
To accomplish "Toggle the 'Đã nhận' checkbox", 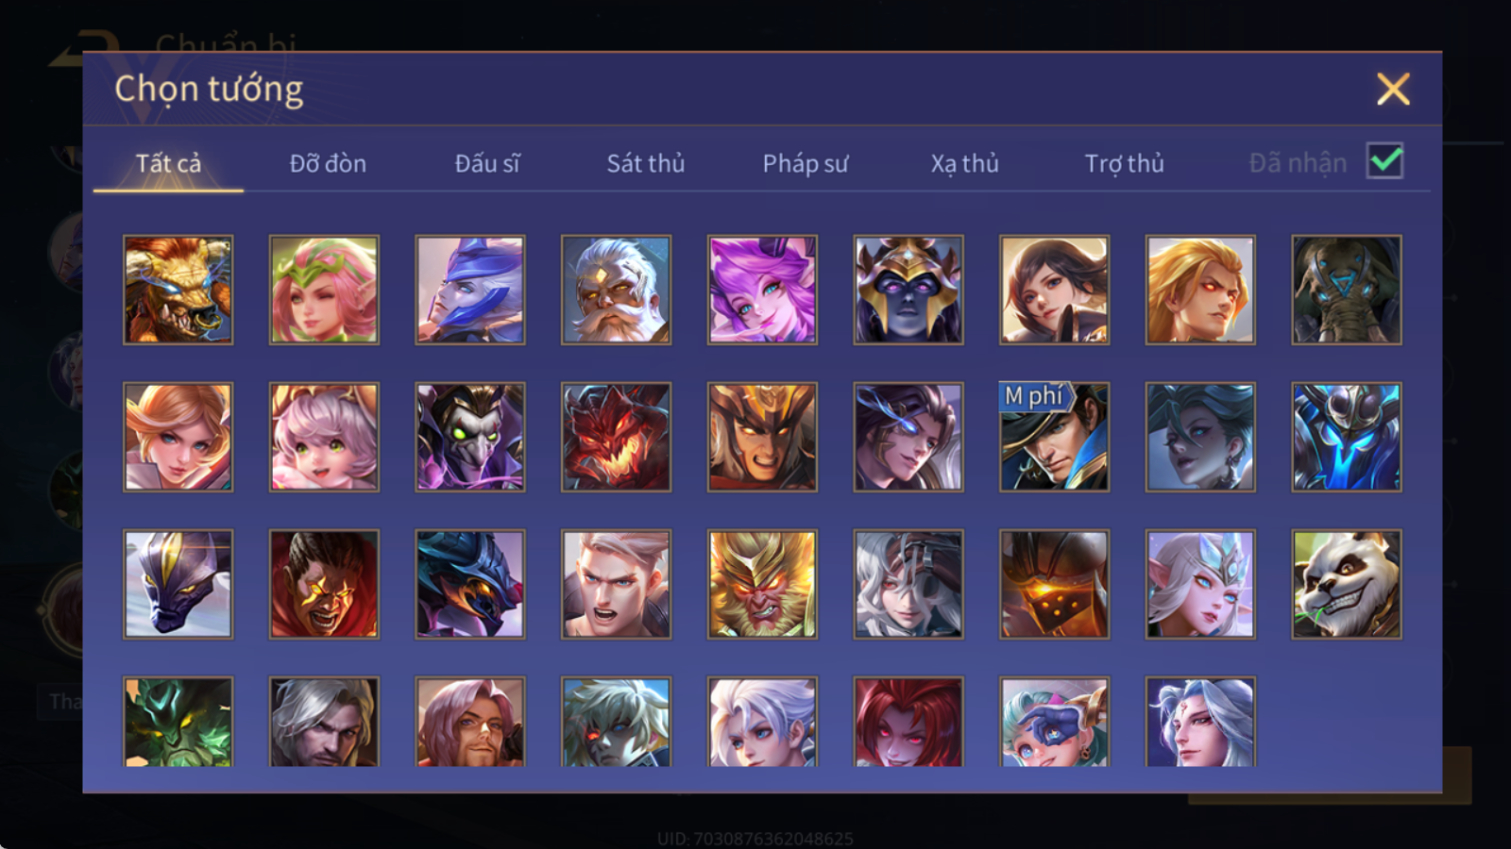I will point(1385,161).
